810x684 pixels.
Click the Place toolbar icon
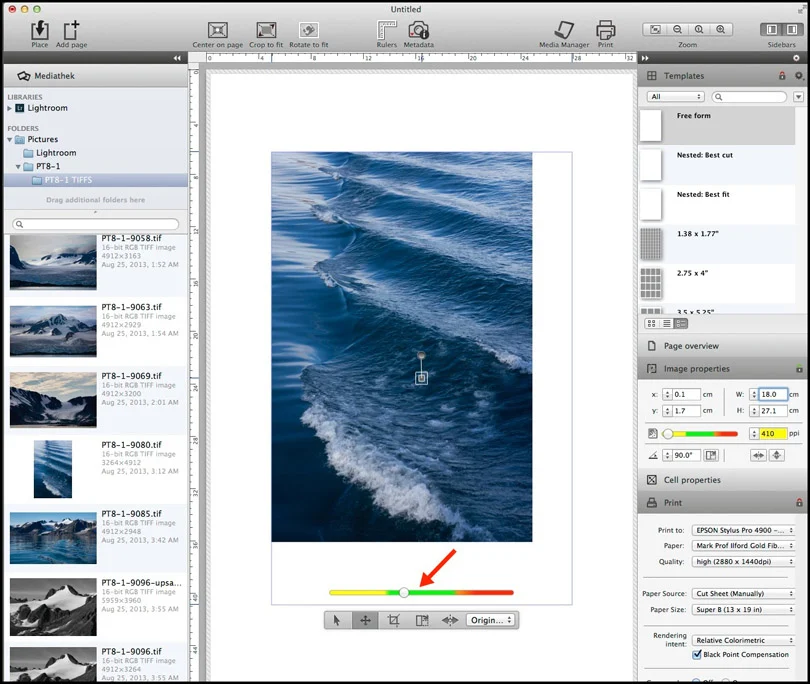[40, 30]
